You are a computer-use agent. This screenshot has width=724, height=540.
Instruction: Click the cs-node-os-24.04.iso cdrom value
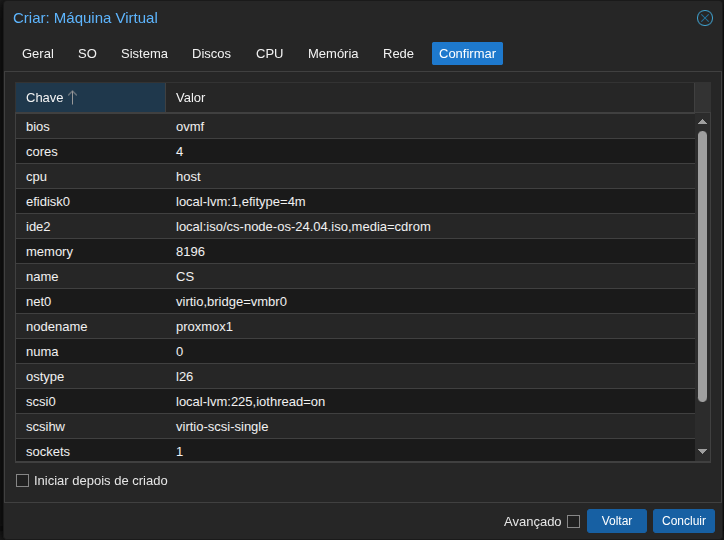pyautogui.click(x=303, y=227)
